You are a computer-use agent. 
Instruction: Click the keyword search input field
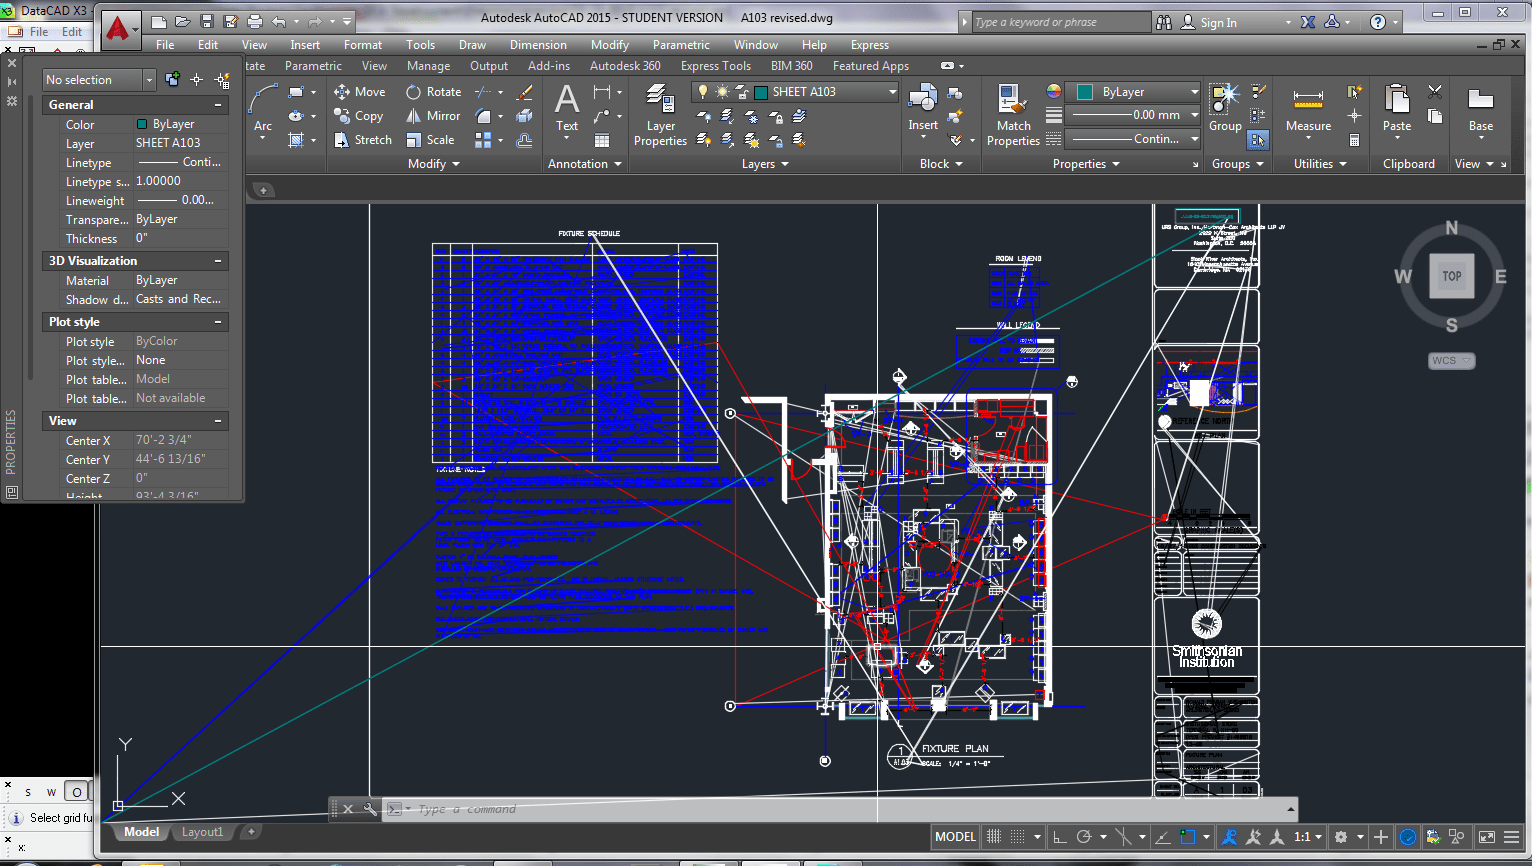click(1061, 22)
